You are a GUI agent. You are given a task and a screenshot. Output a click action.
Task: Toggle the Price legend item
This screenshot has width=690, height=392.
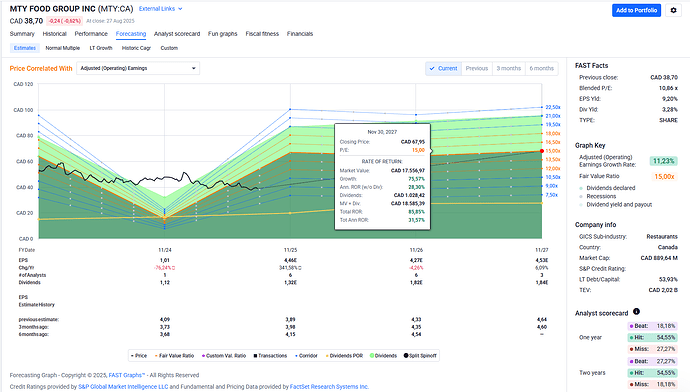click(139, 355)
